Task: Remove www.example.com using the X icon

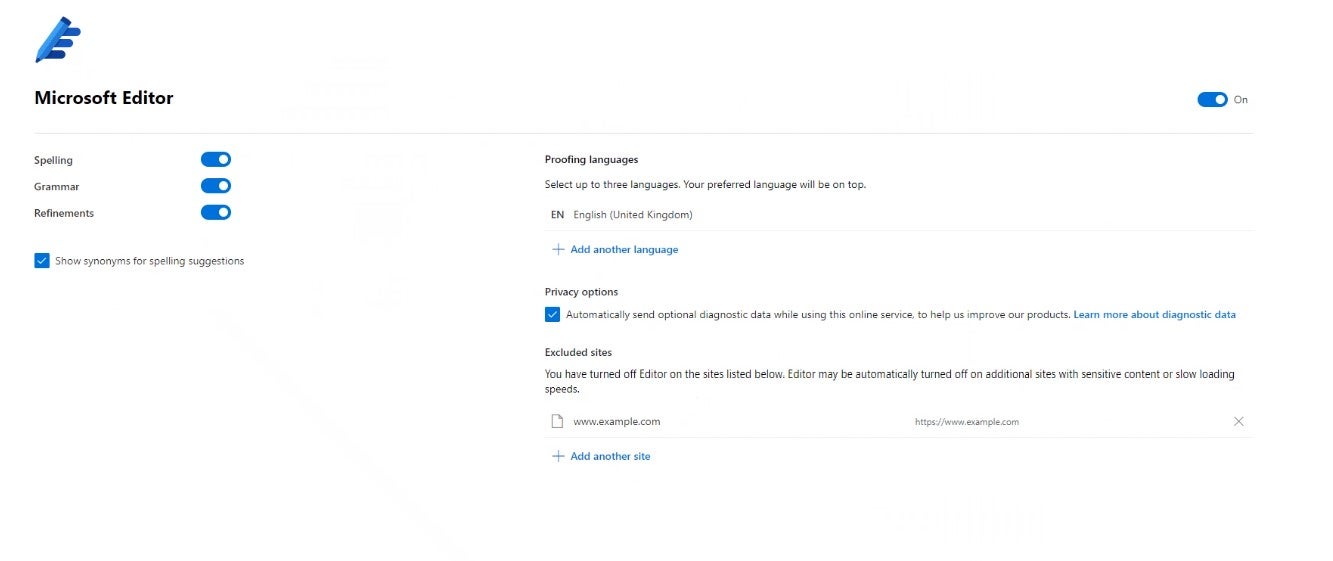Action: [1239, 422]
